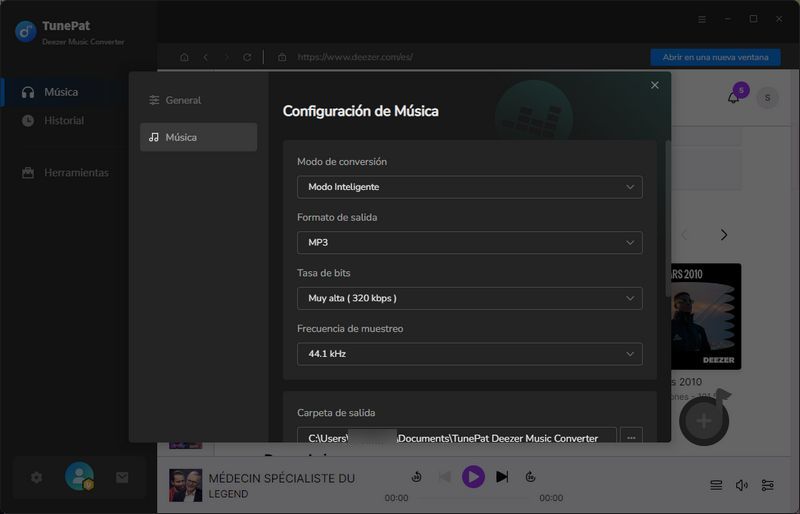Open the Frecuencia de muestreo dropdown

469,354
